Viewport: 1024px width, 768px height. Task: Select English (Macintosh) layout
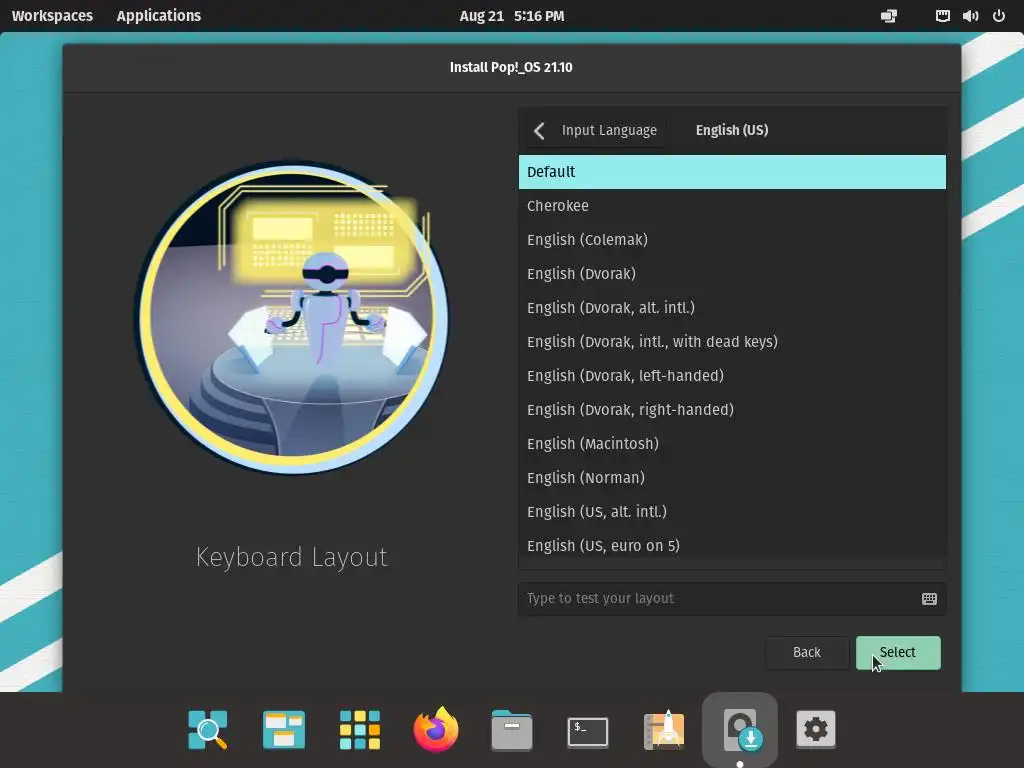click(x=732, y=443)
